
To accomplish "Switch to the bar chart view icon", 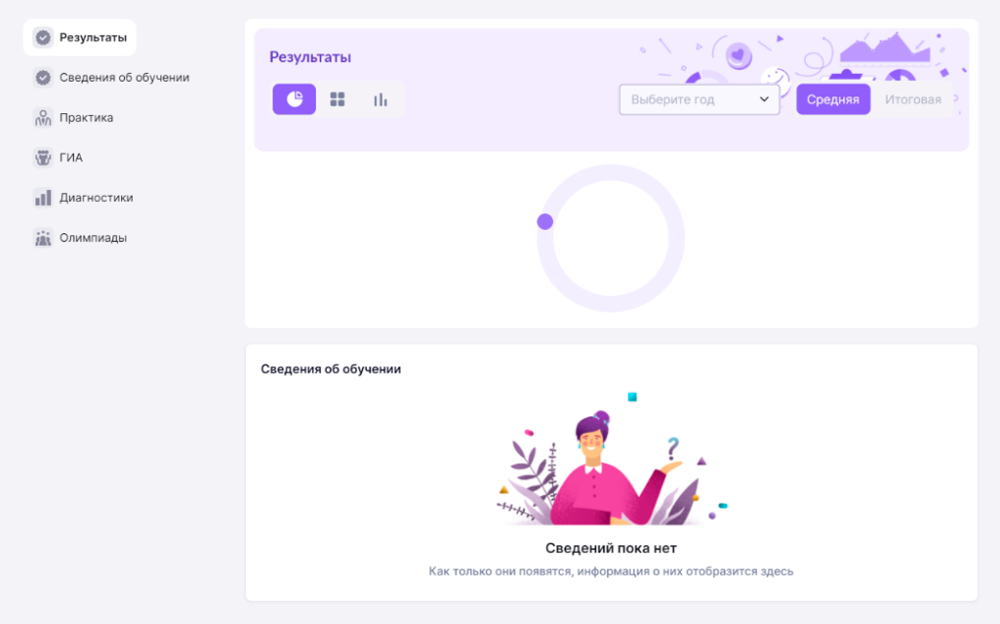I will click(381, 99).
